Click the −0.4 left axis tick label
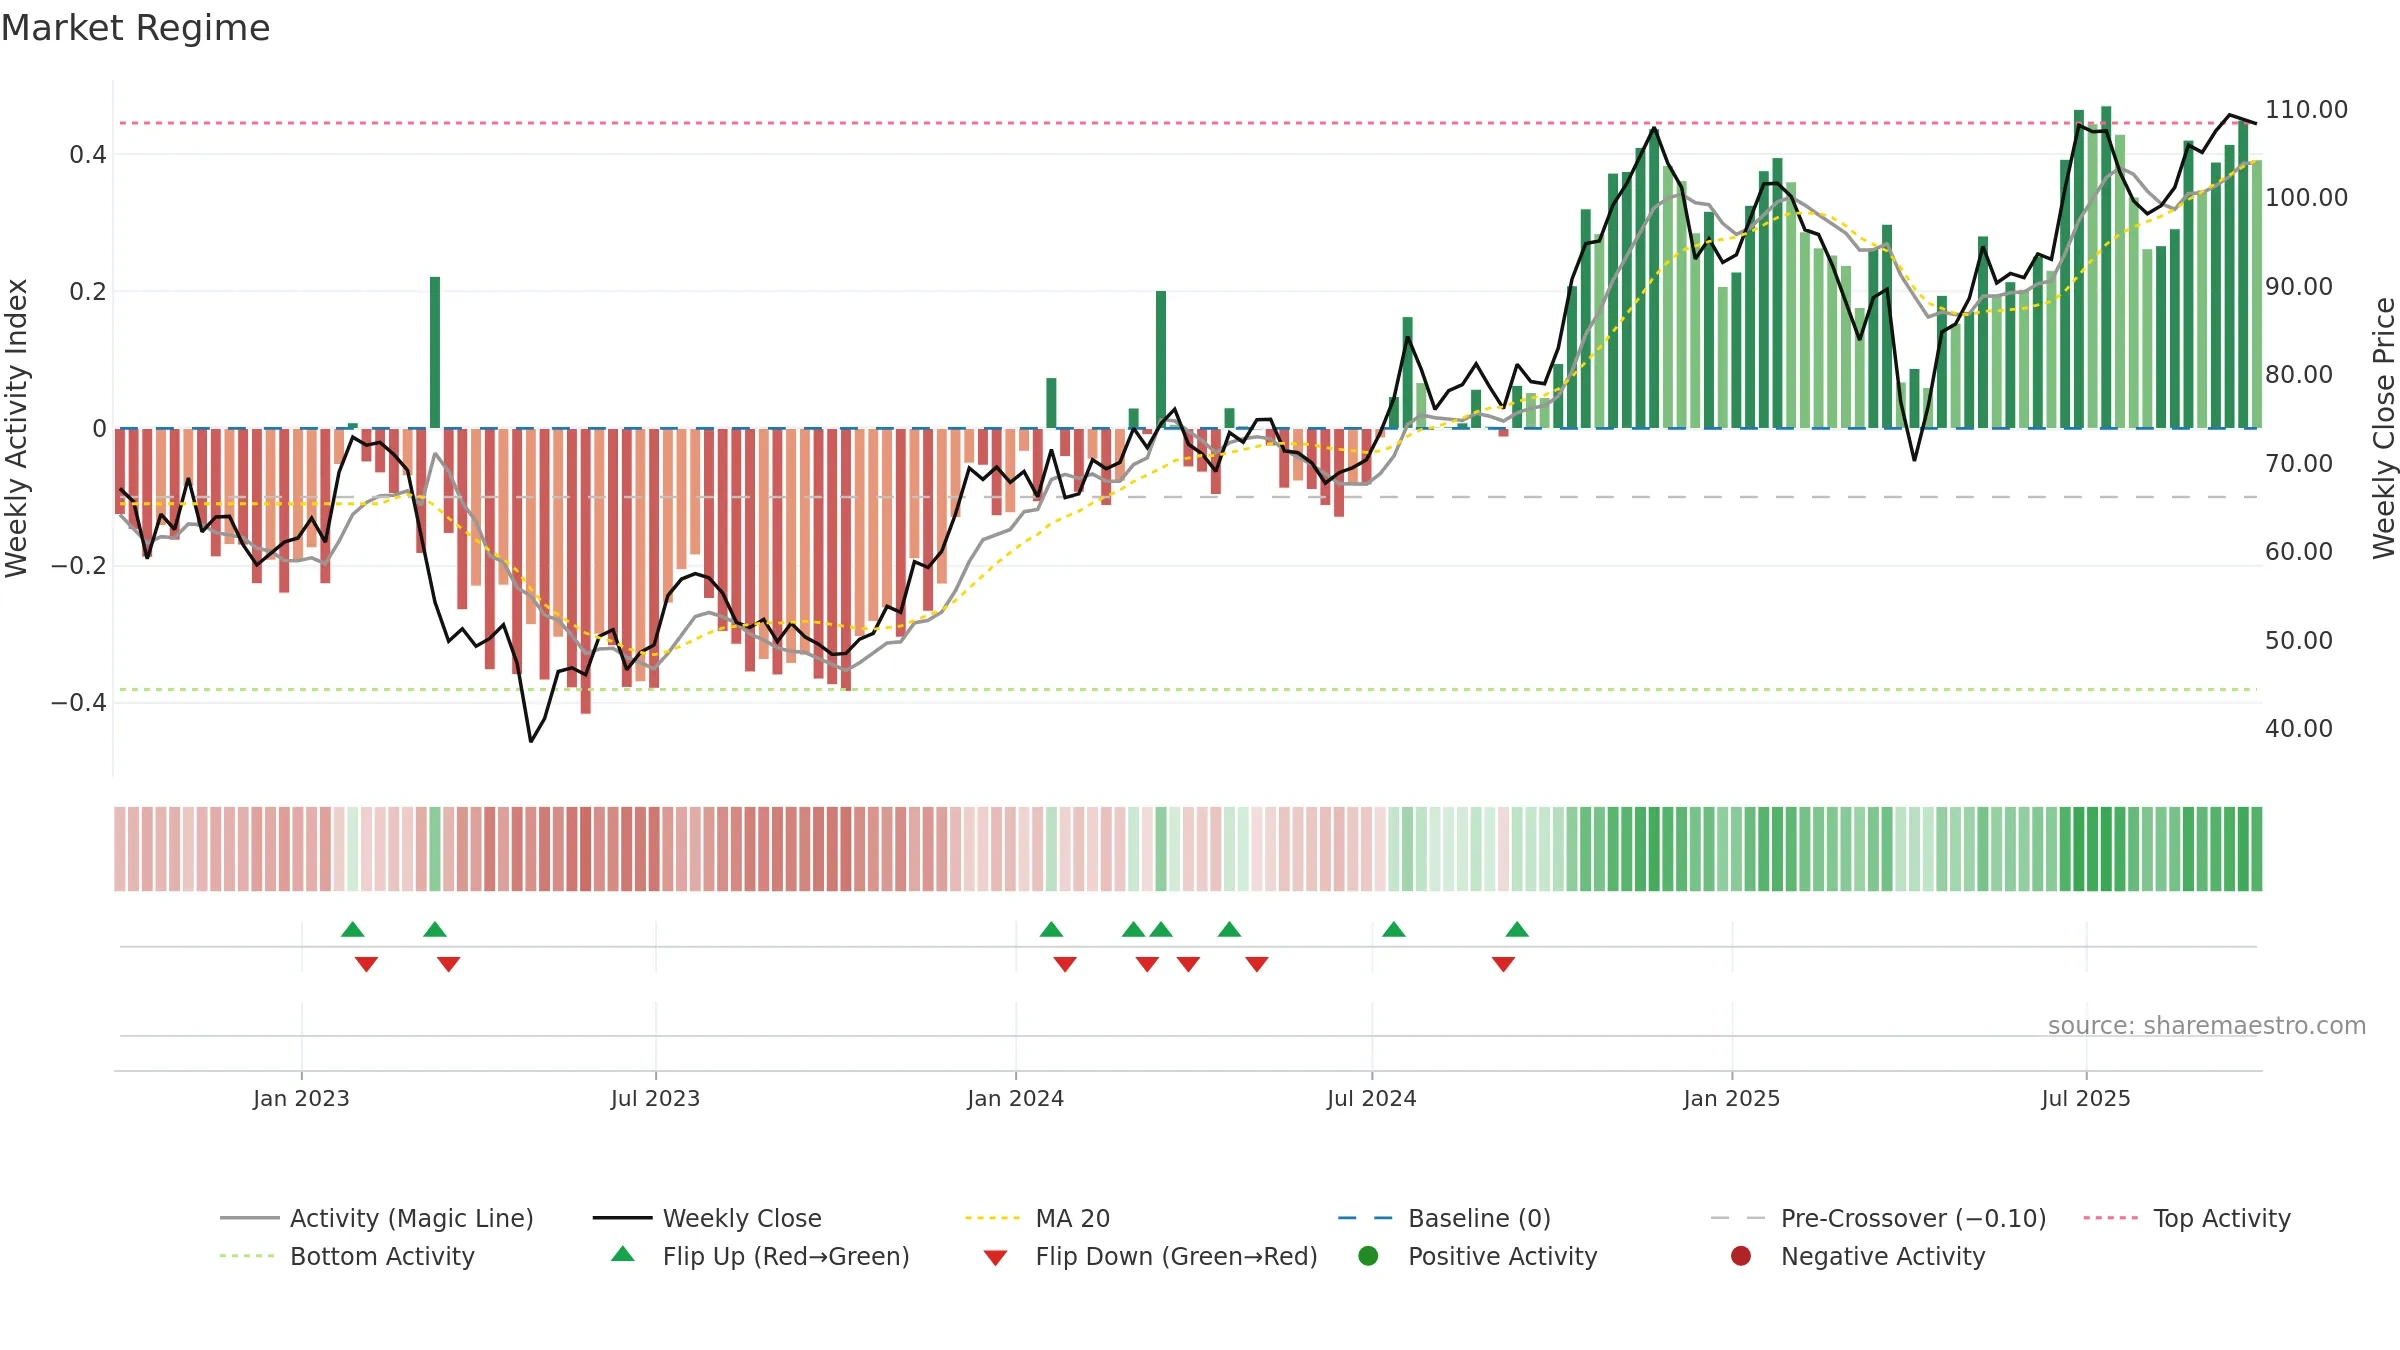 (79, 703)
